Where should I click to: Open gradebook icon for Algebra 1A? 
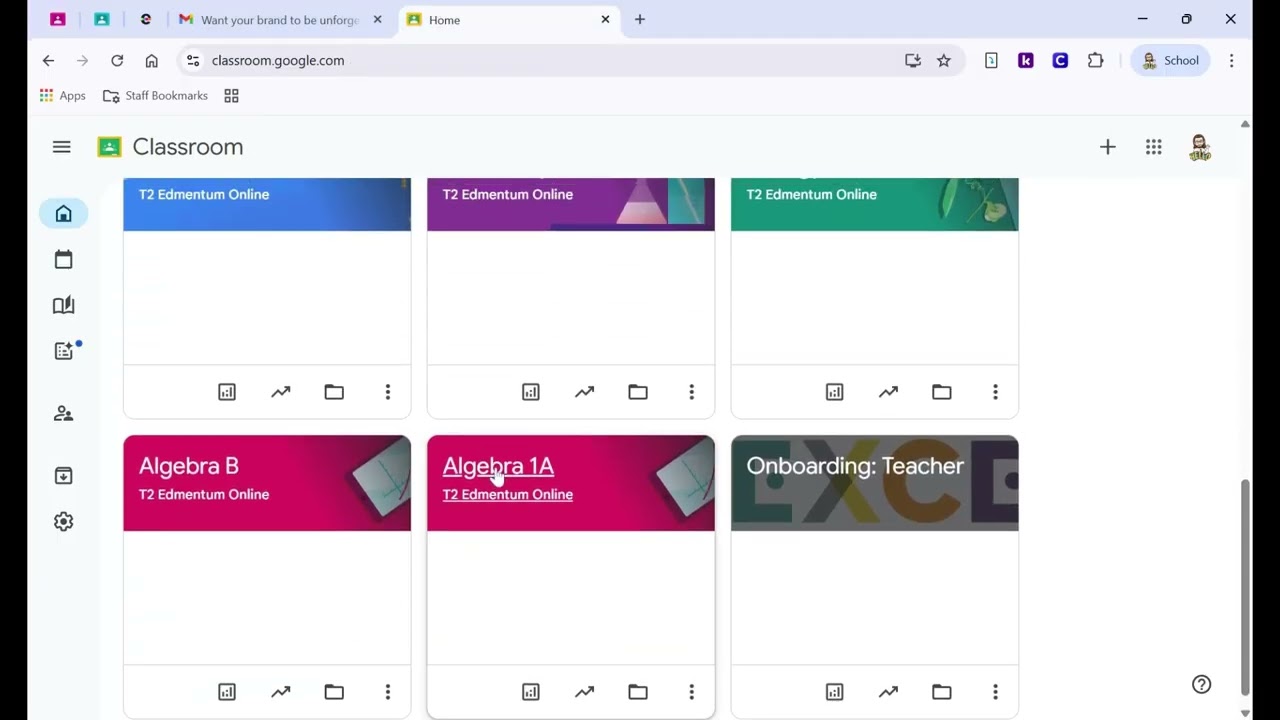coord(531,692)
